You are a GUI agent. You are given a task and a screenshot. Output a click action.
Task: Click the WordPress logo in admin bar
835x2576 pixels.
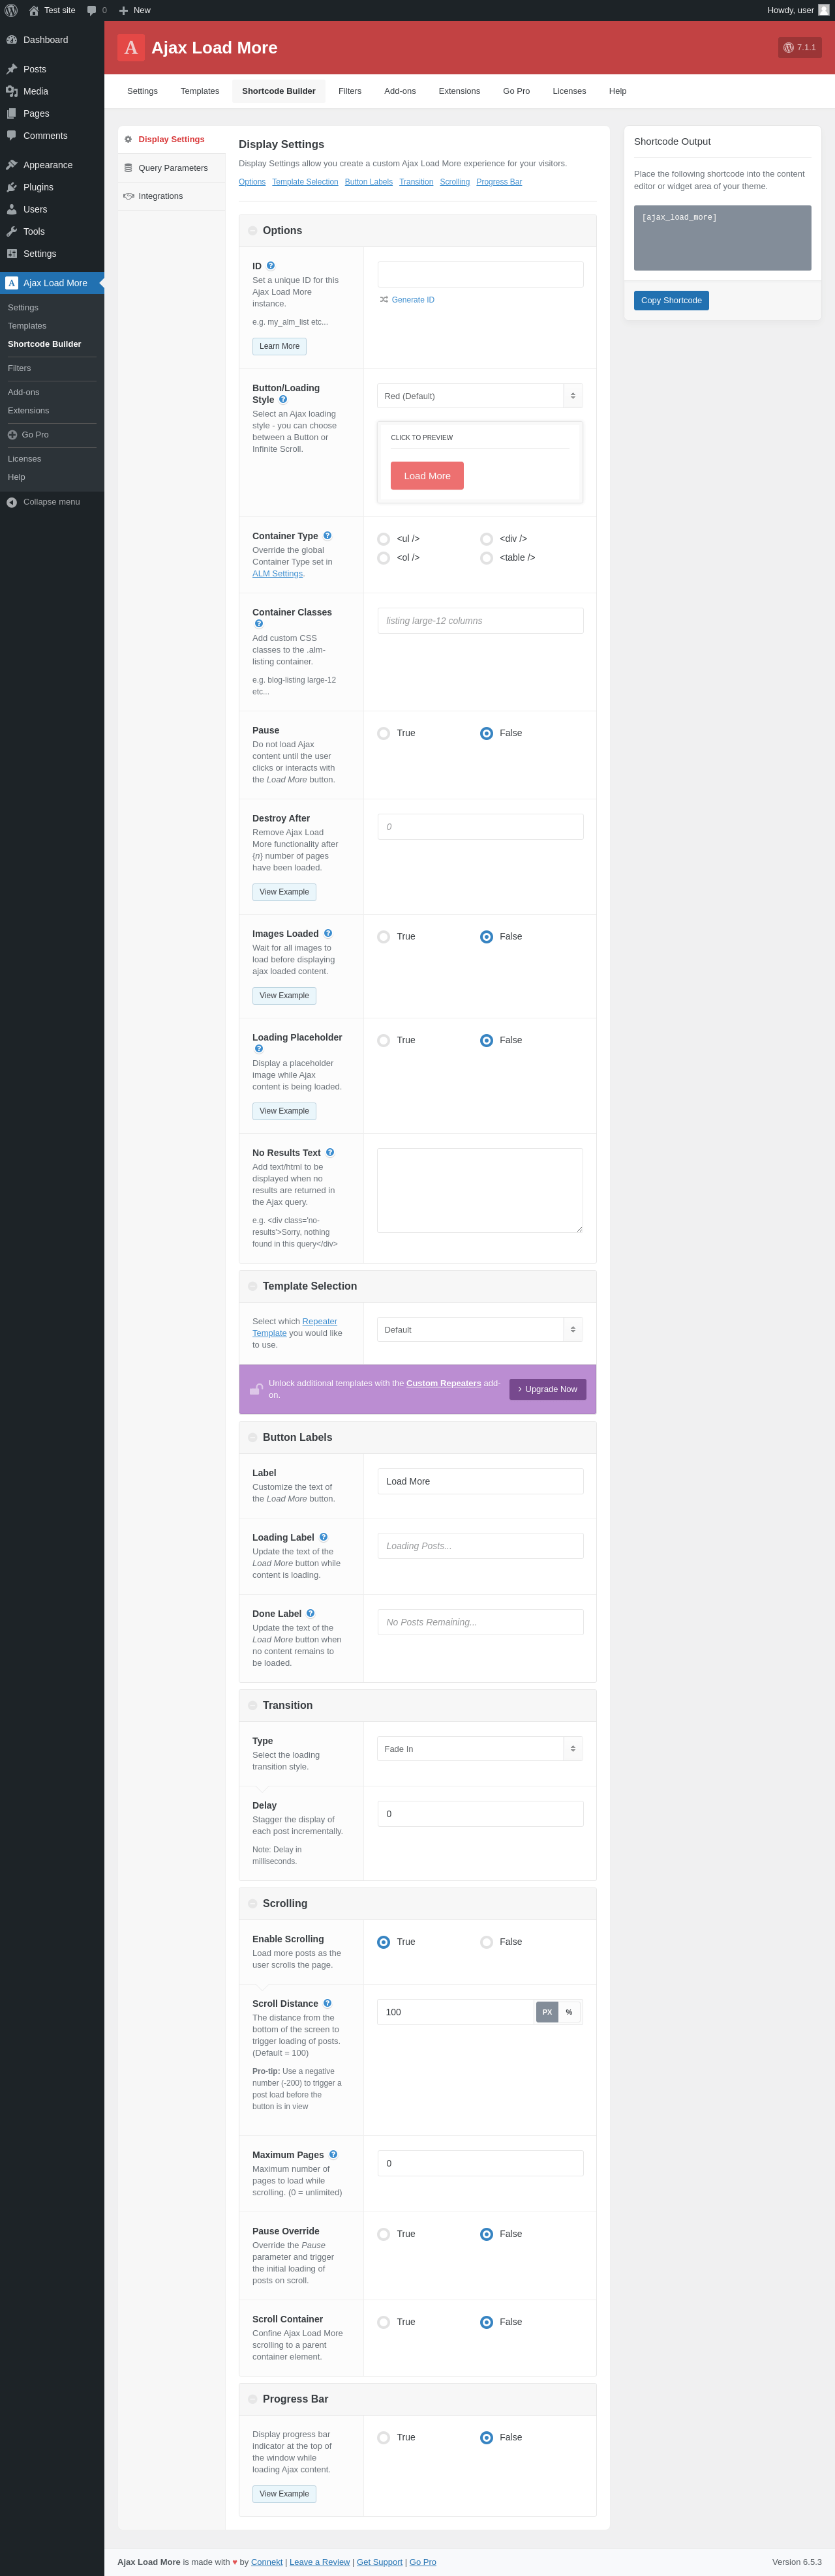tap(11, 10)
